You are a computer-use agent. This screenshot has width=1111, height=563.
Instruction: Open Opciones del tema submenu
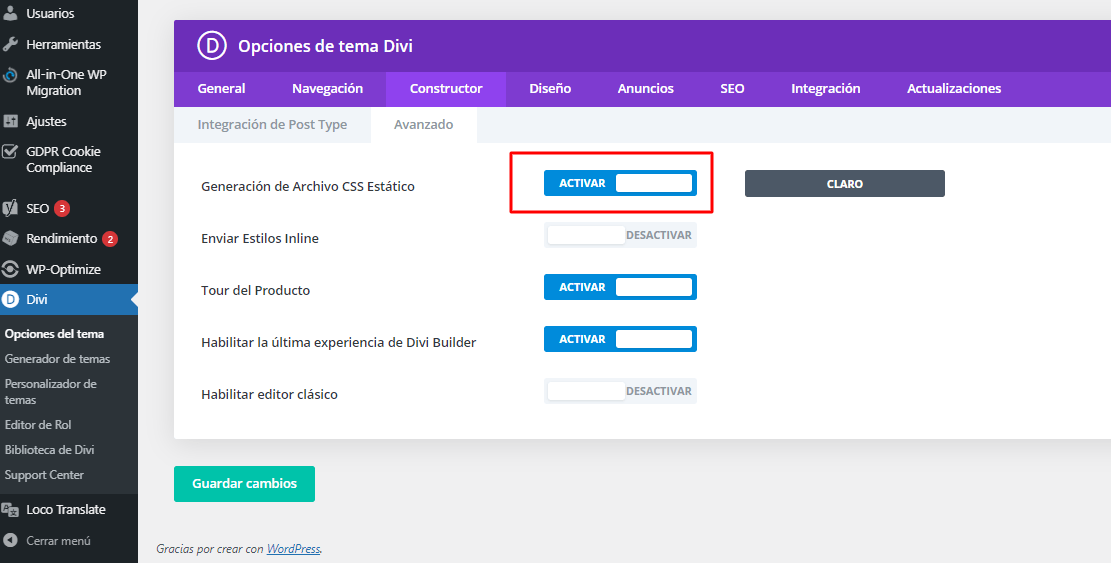[x=55, y=334]
